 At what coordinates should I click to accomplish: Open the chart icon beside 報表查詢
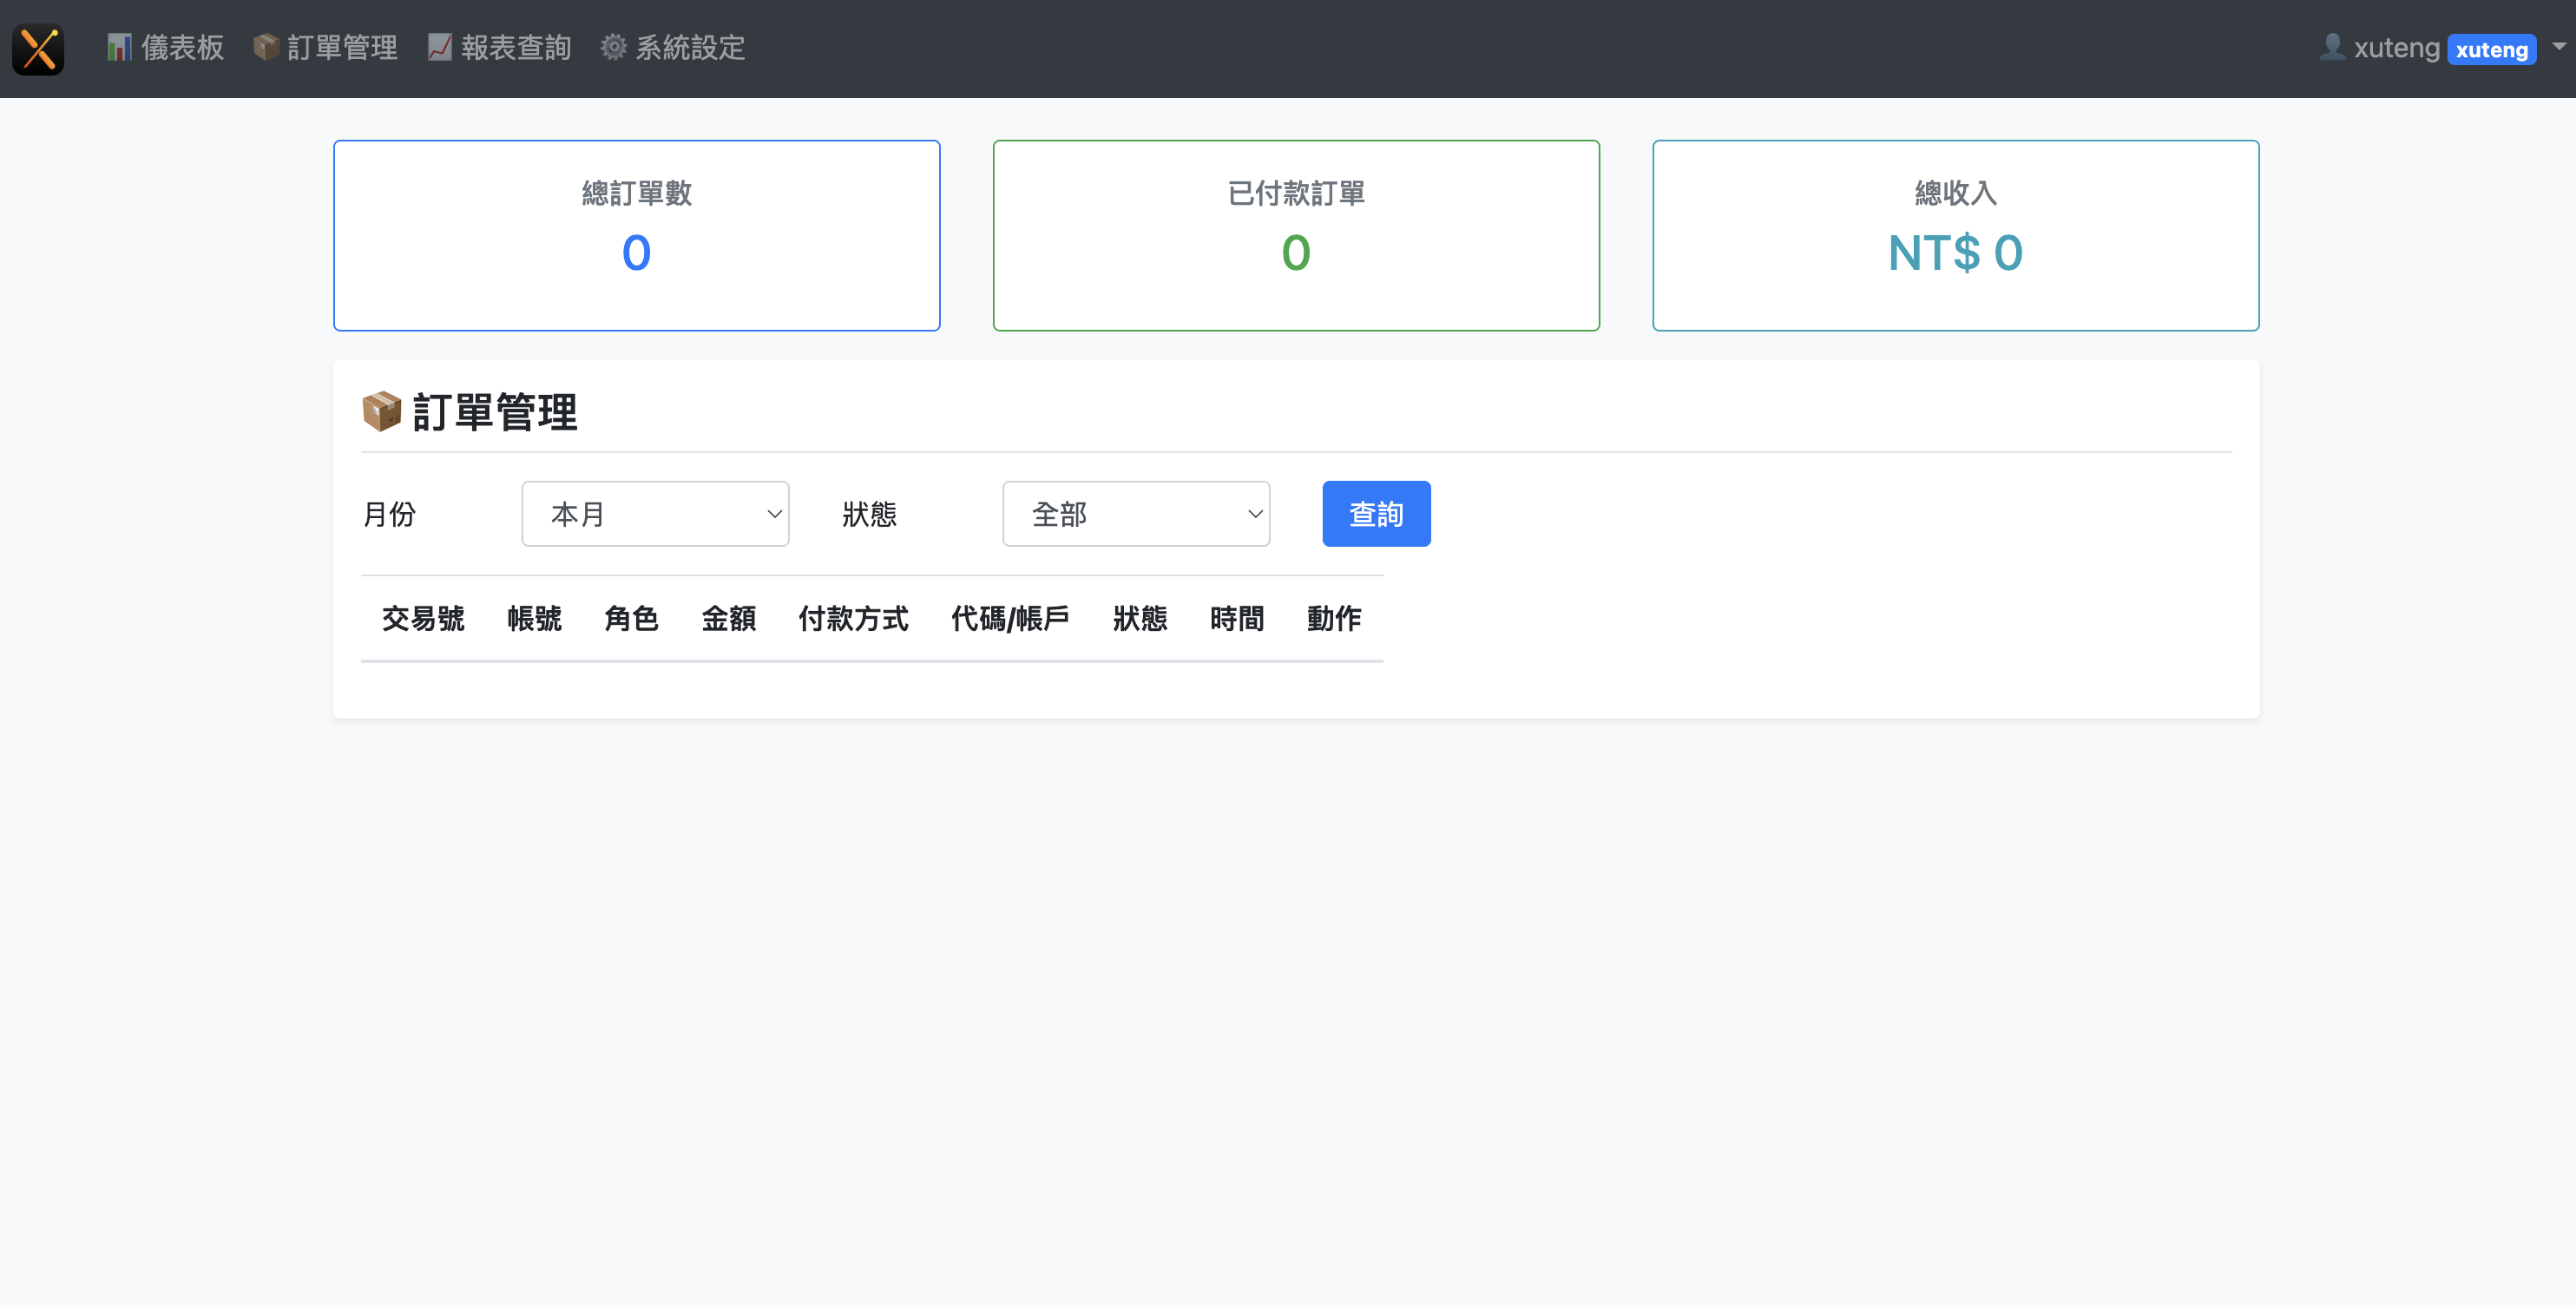[439, 47]
